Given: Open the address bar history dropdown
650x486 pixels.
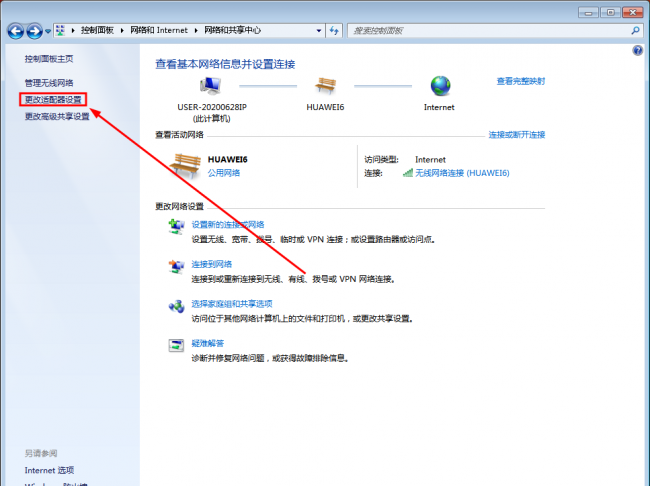Looking at the screenshot, I should coord(318,30).
